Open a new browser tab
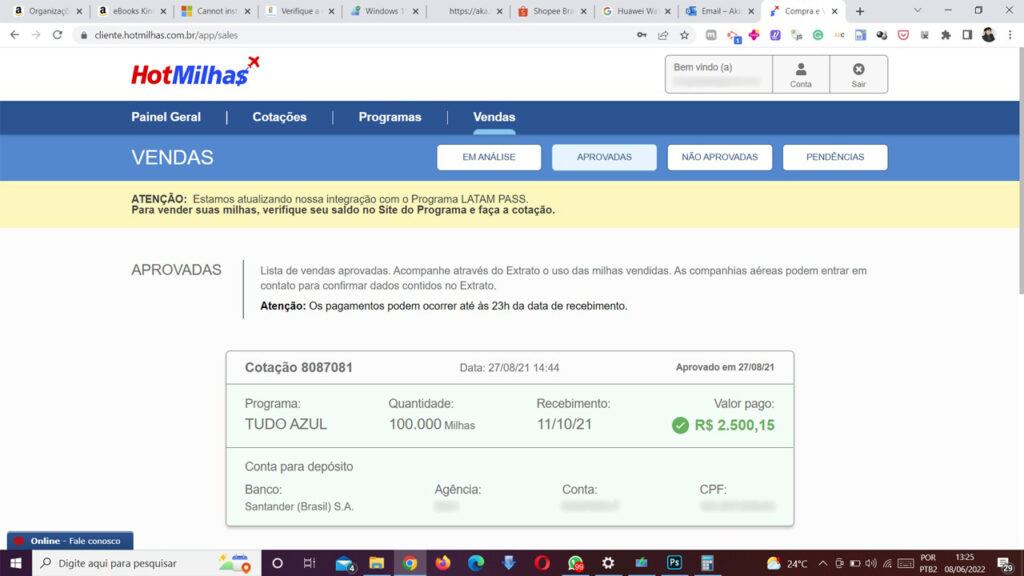The image size is (1024, 576). click(x=859, y=11)
